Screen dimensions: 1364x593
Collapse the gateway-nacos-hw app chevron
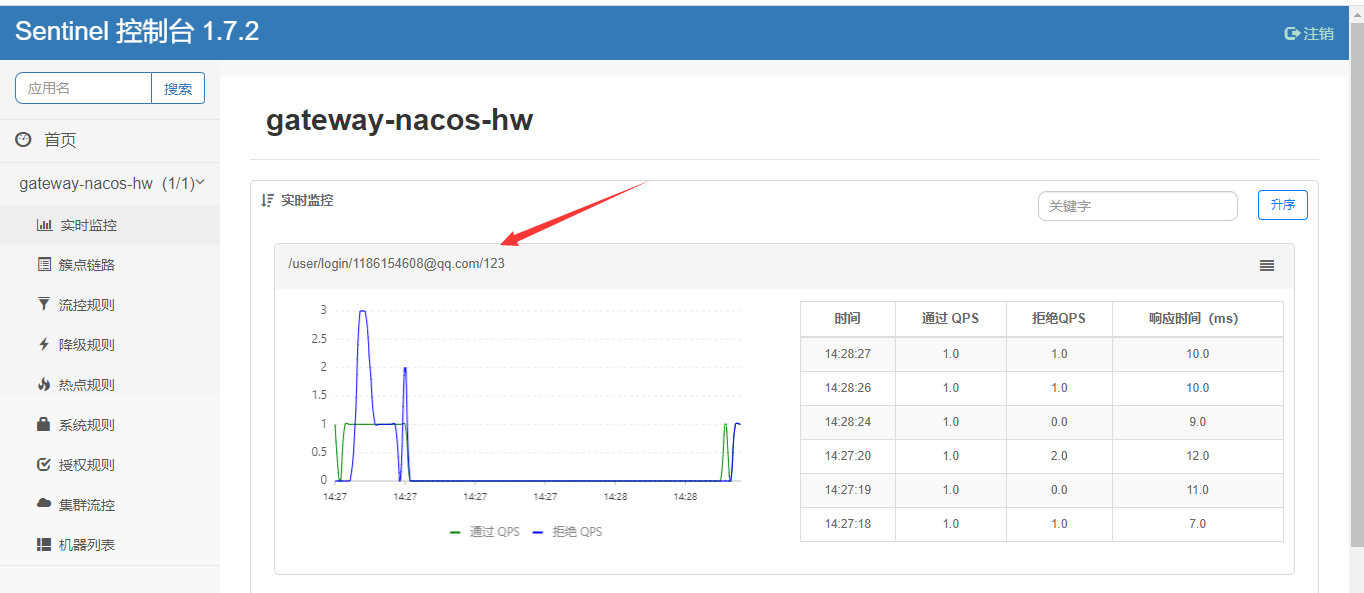pos(200,183)
